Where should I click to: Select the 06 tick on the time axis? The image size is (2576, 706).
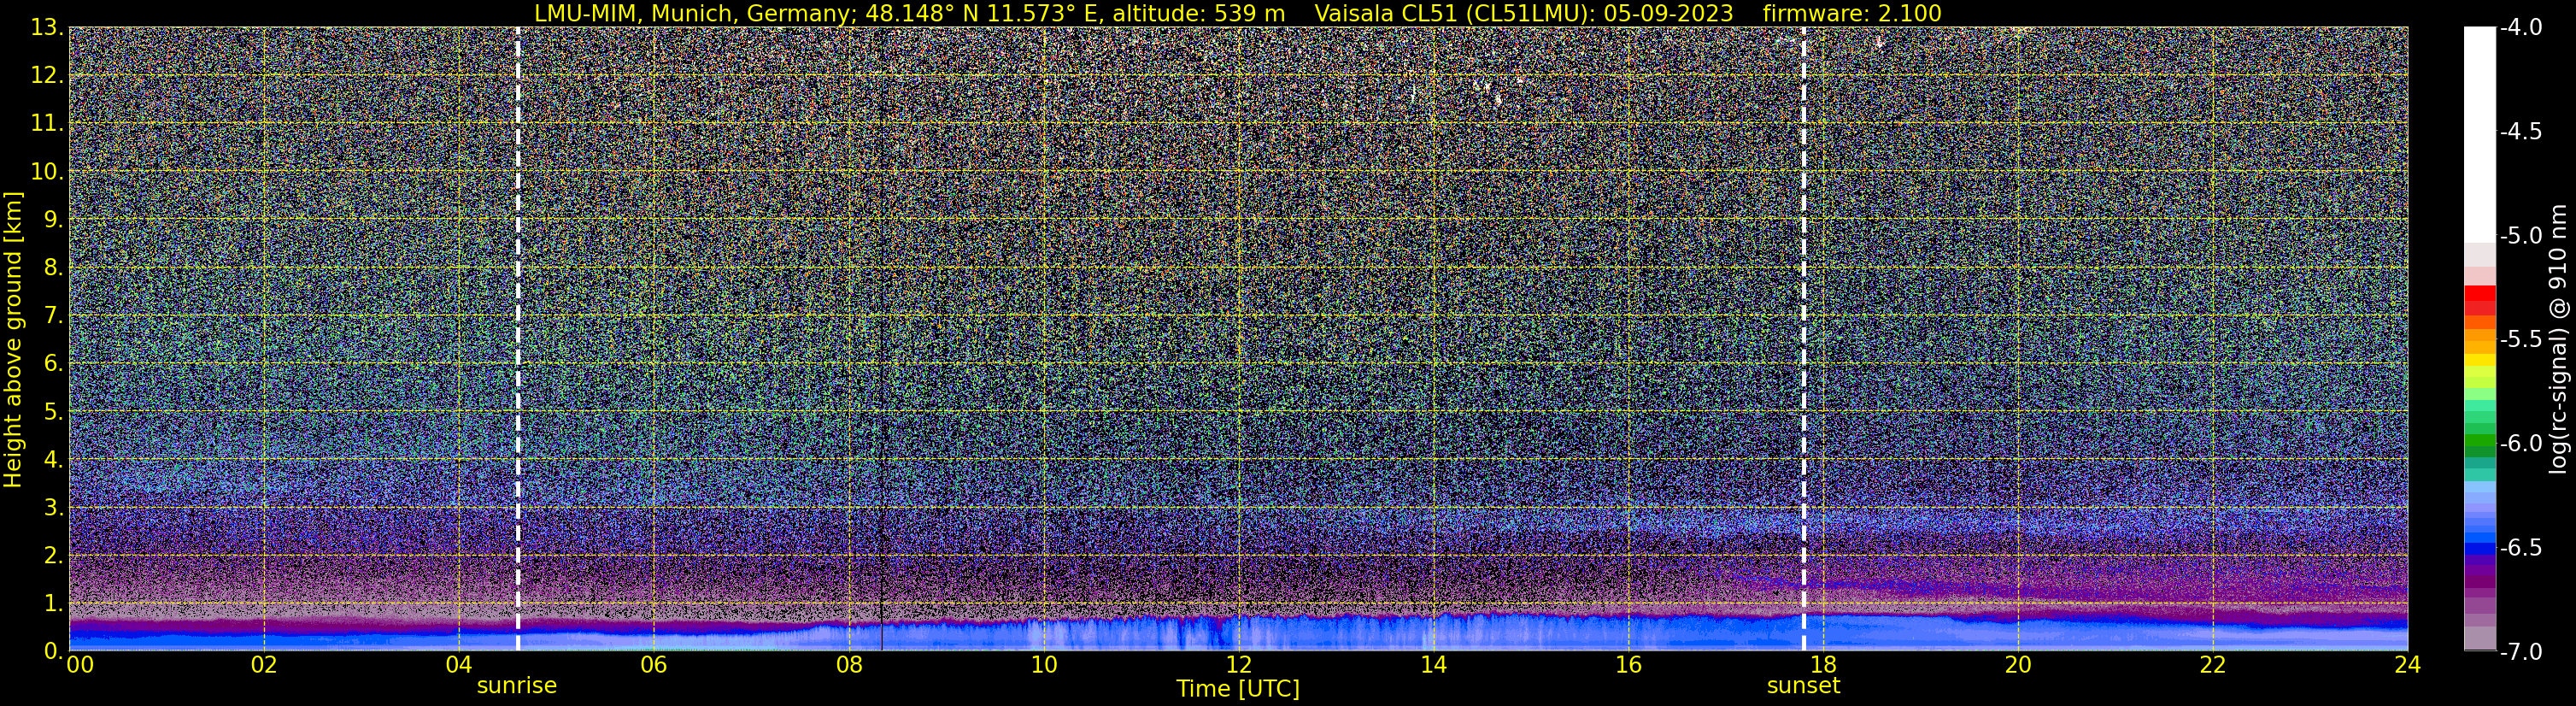click(x=653, y=666)
